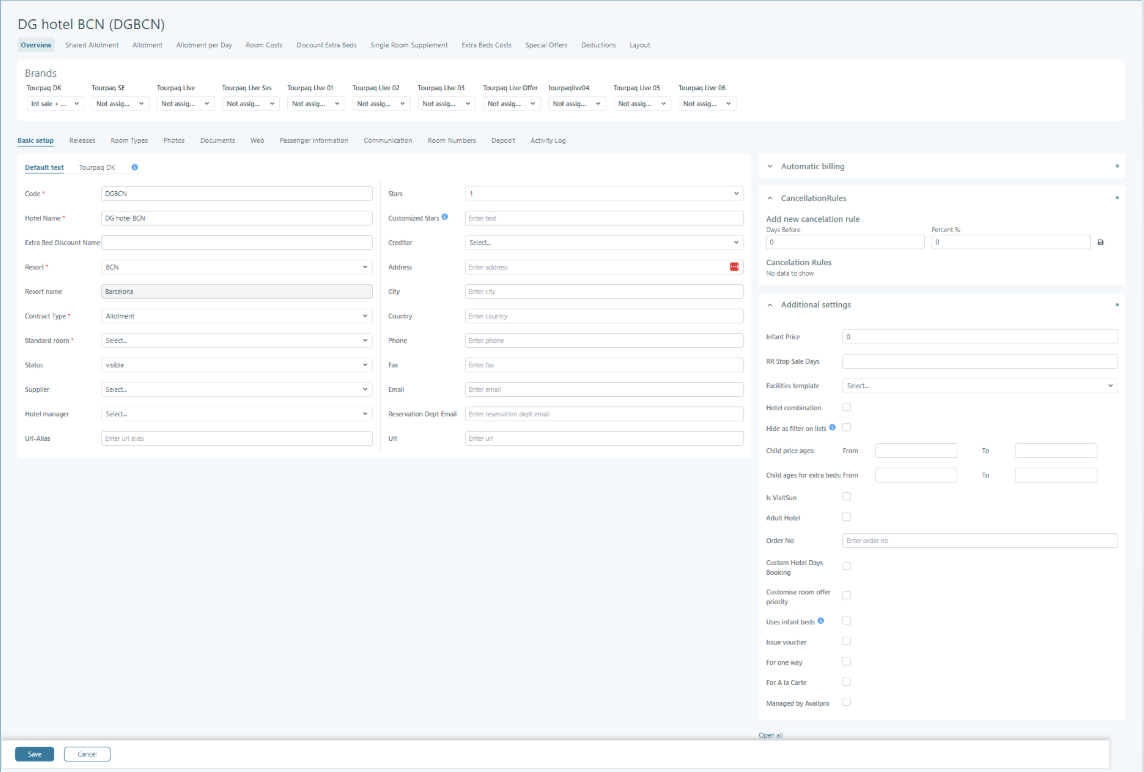The image size is (1144, 772).
Task: Click the asterisk icon on Automatic billing header
Action: pos(1116,166)
